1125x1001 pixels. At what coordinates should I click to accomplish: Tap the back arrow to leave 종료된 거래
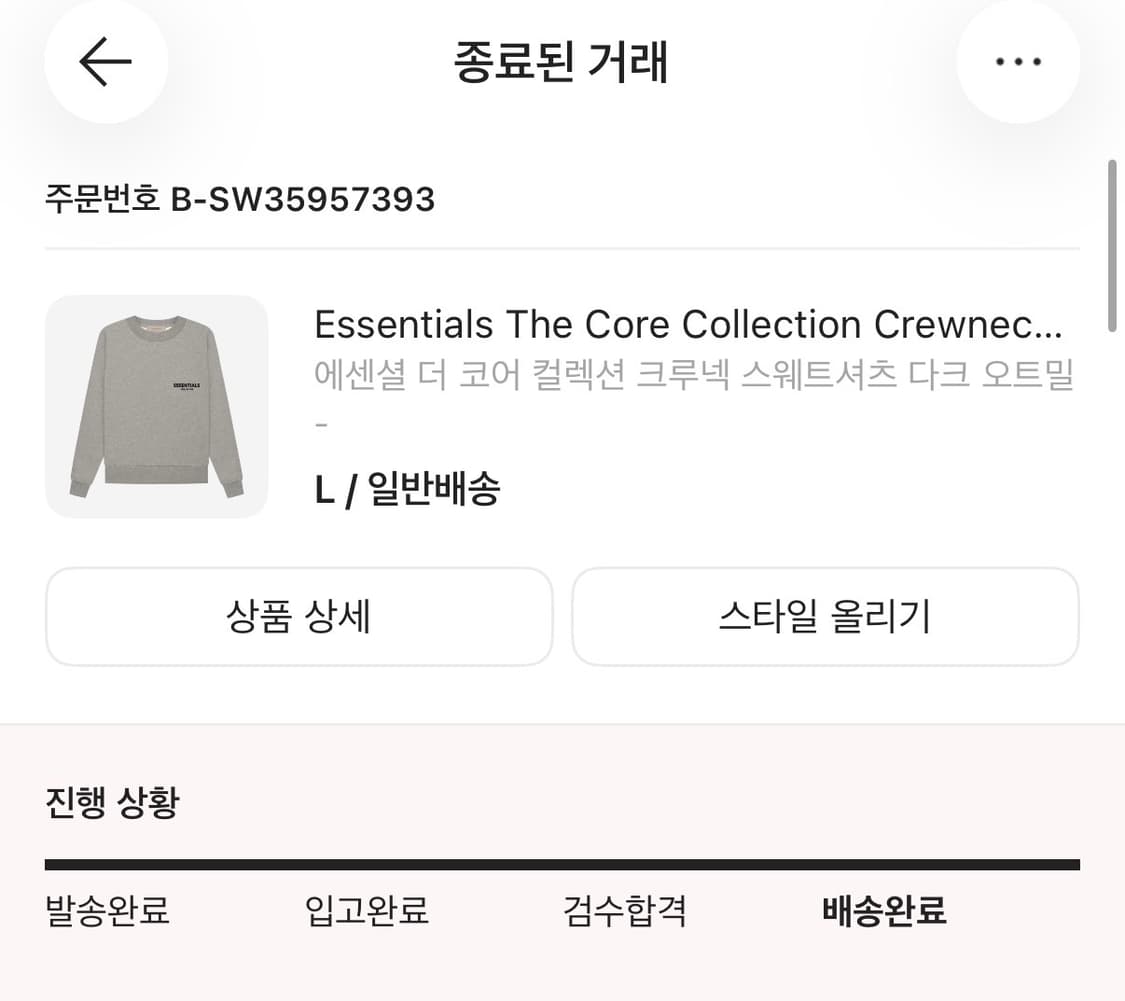[x=104, y=62]
